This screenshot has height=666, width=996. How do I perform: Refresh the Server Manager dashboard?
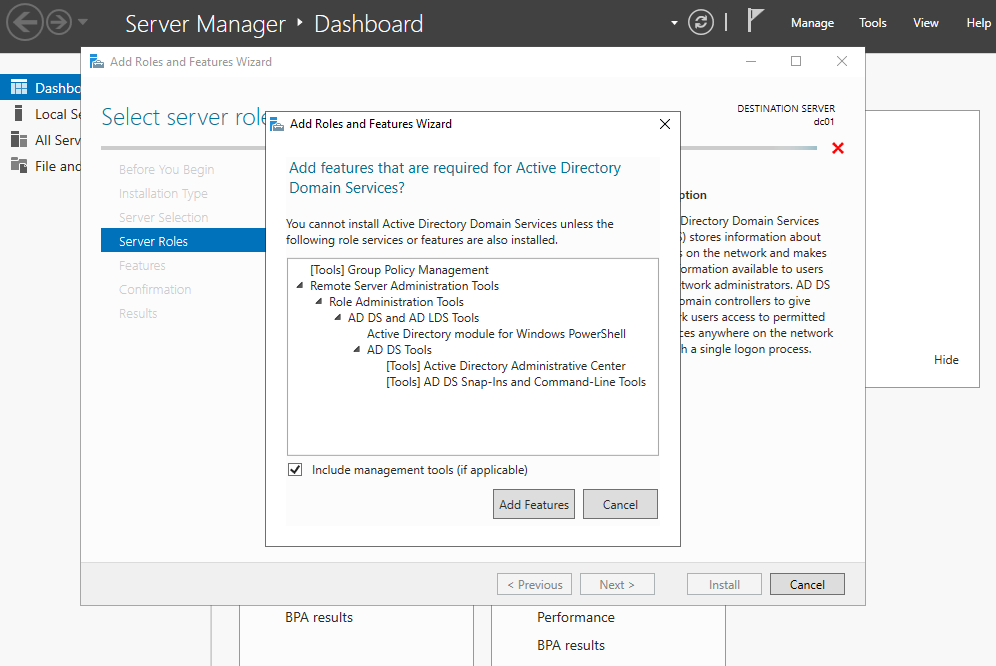[701, 23]
